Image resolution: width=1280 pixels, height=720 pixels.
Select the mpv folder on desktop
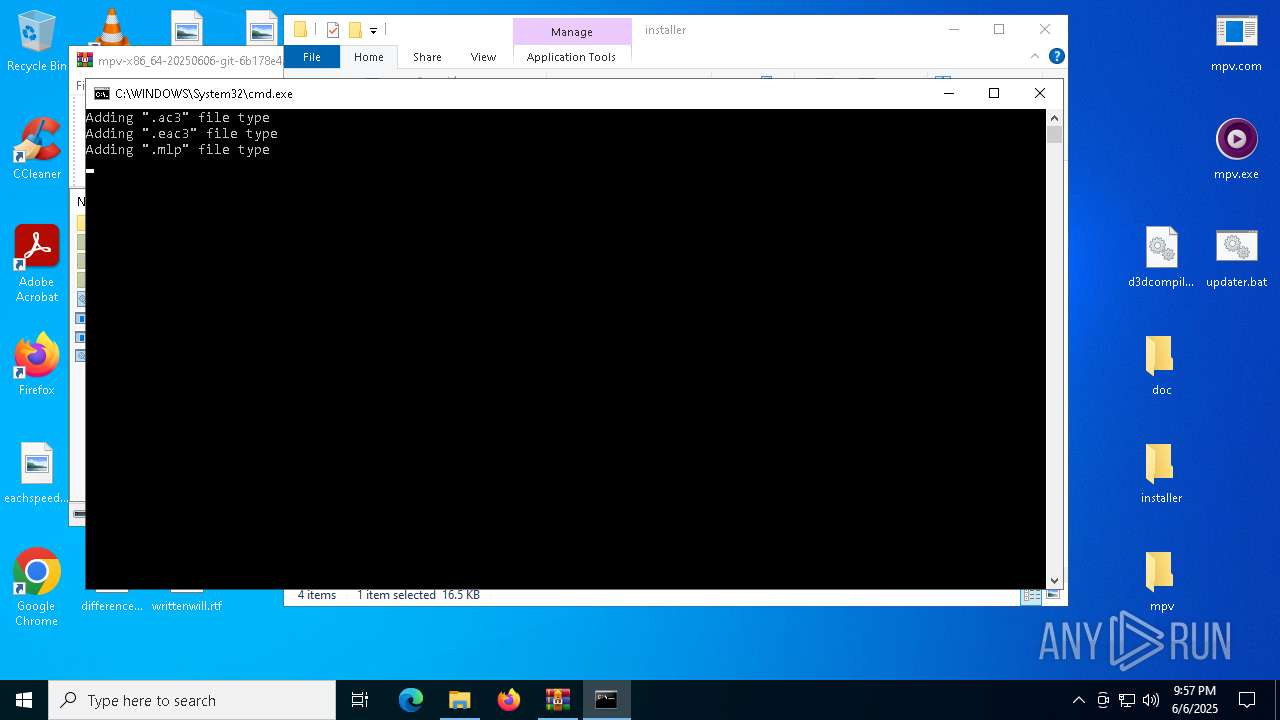pos(1161,581)
